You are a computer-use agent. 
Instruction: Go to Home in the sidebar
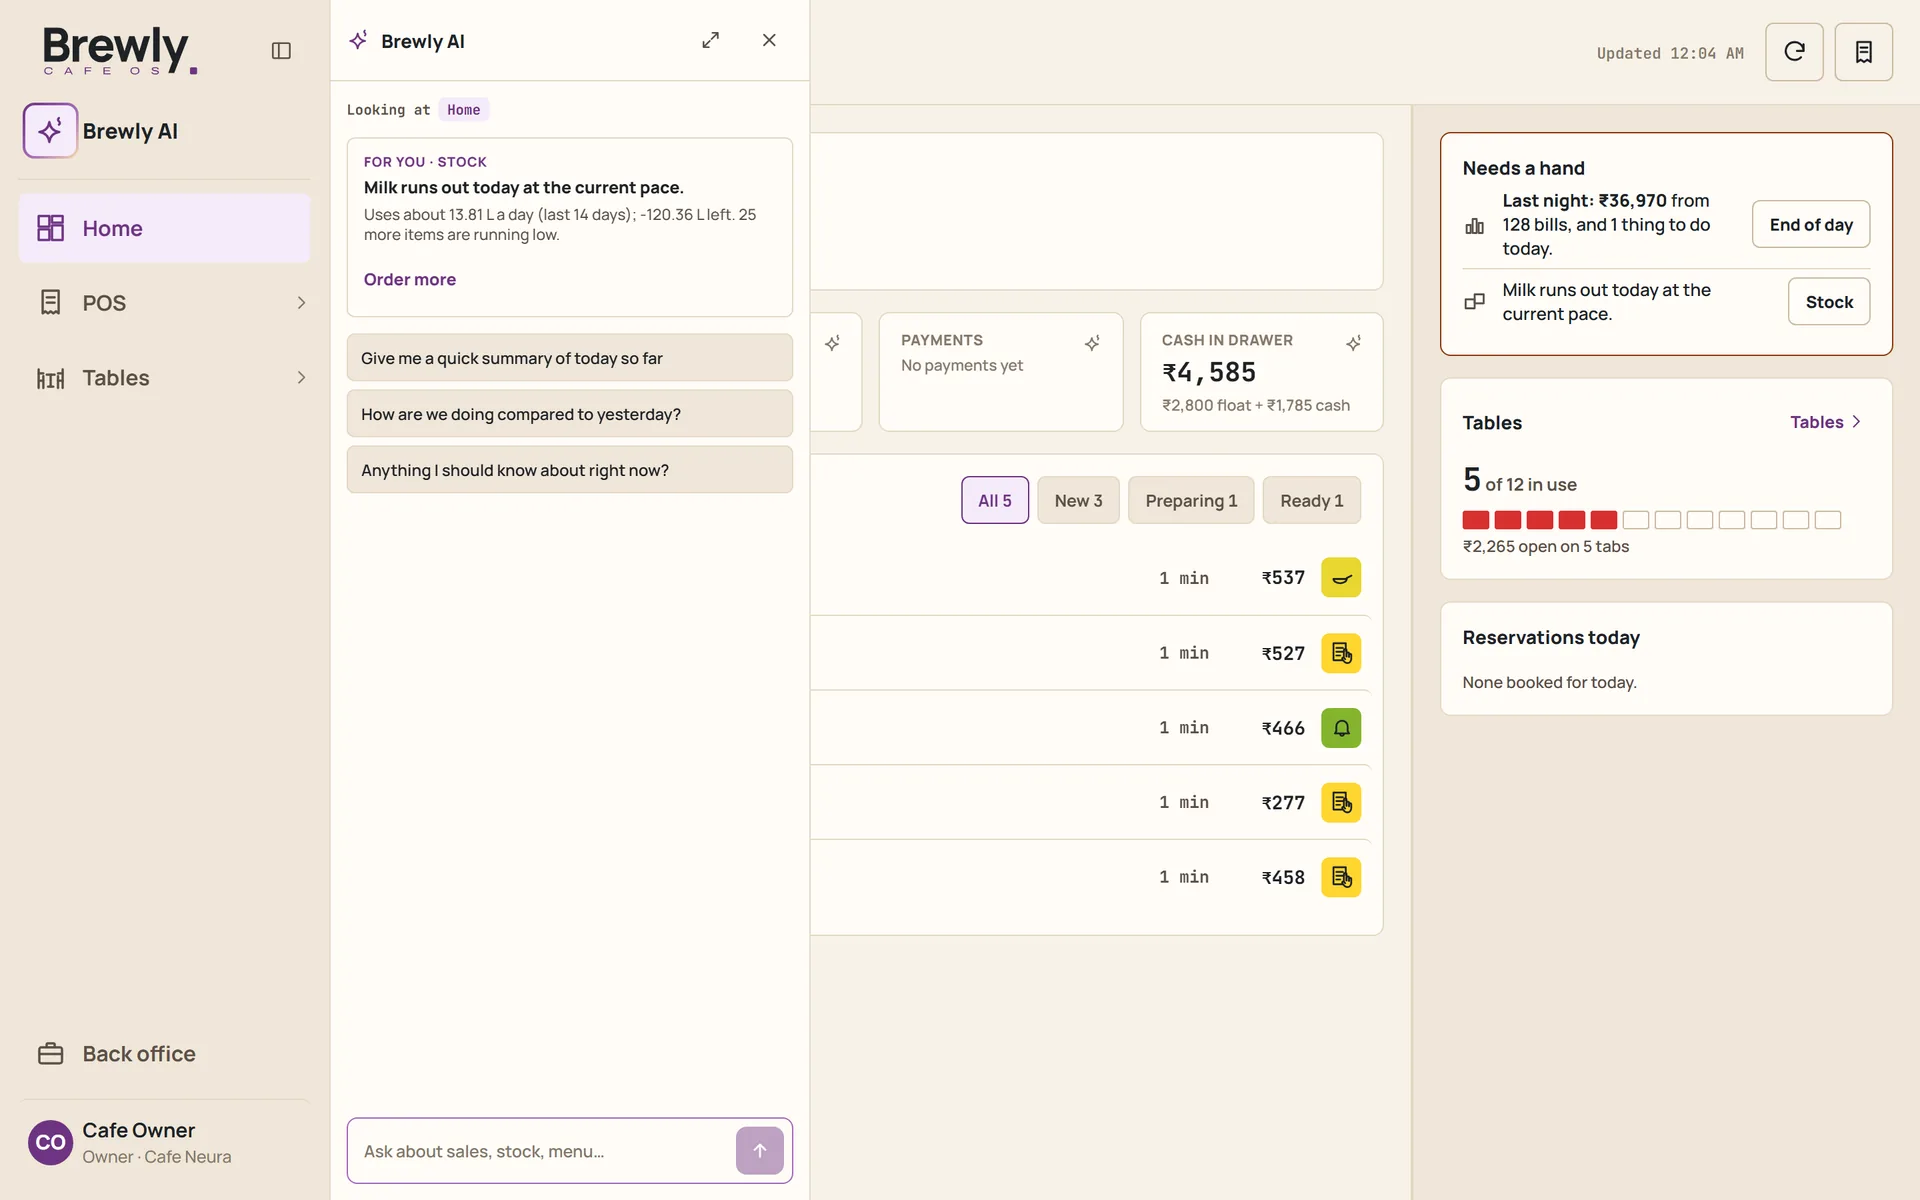pos(164,229)
